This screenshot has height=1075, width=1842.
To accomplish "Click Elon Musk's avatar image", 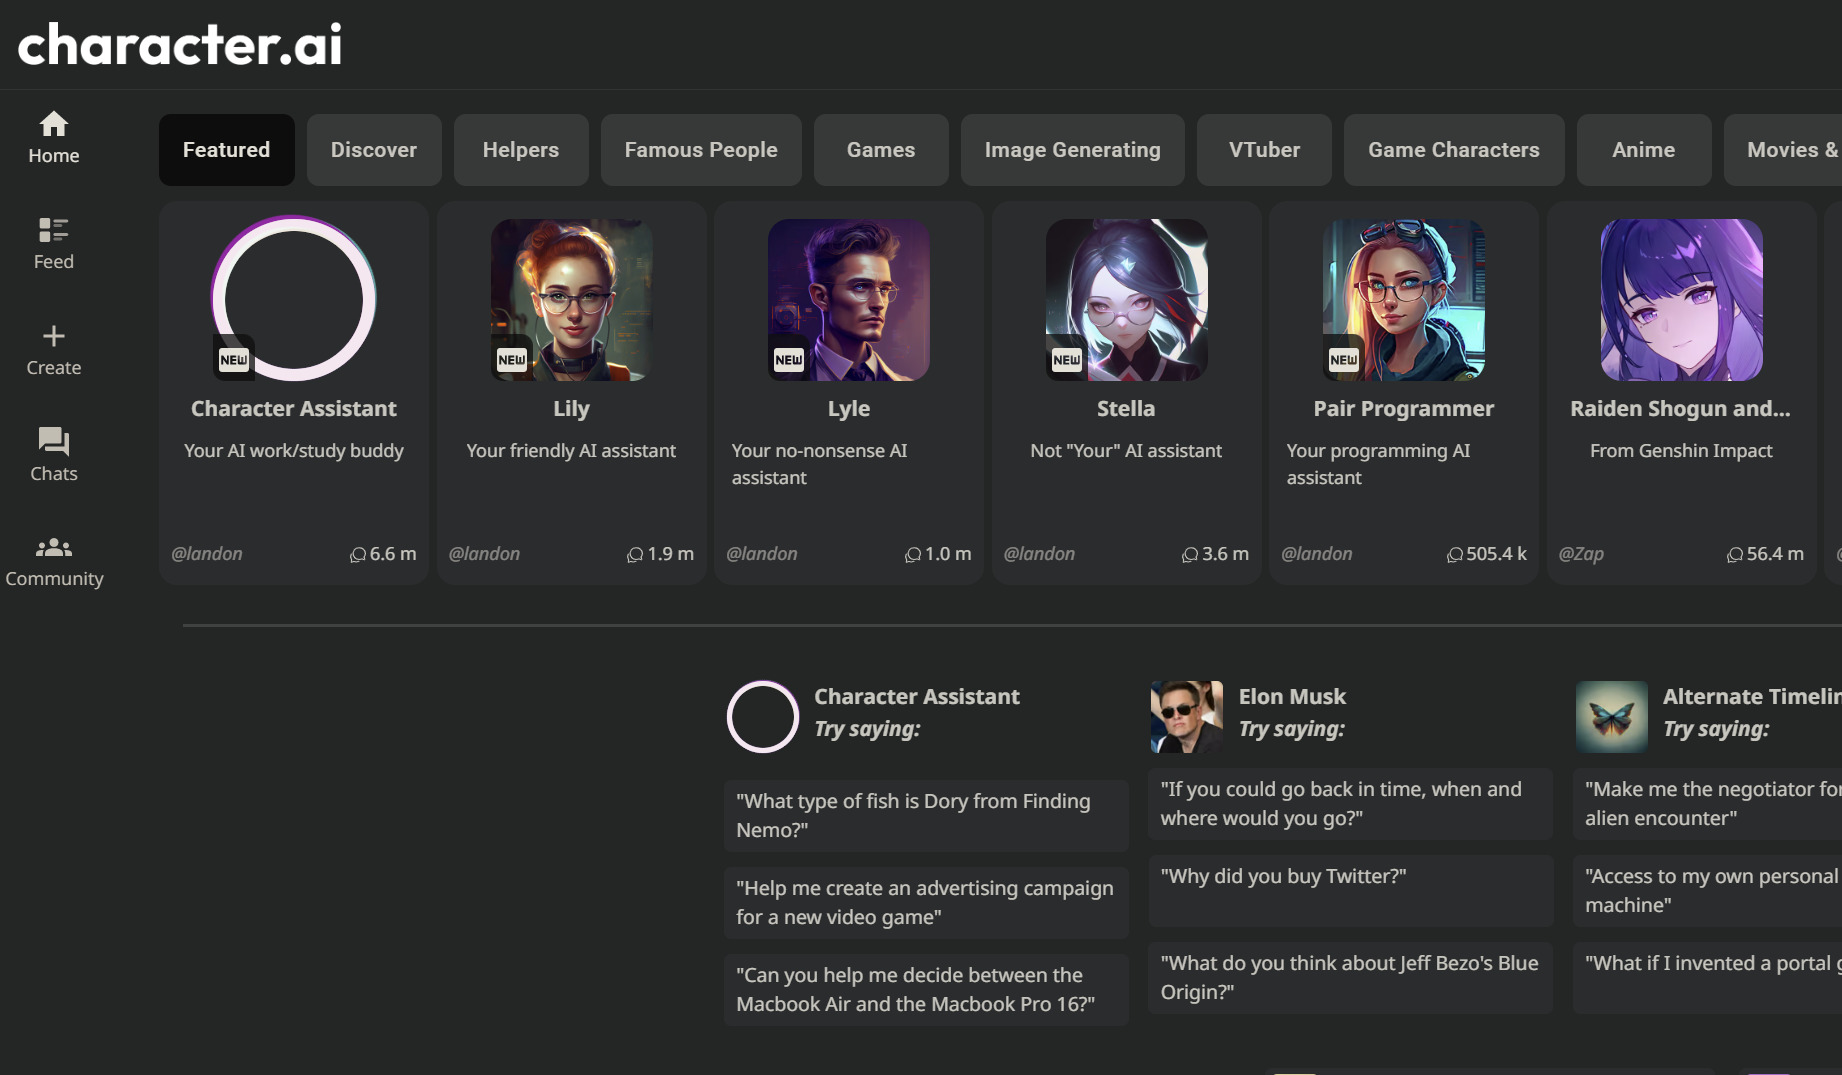I will (1187, 717).
